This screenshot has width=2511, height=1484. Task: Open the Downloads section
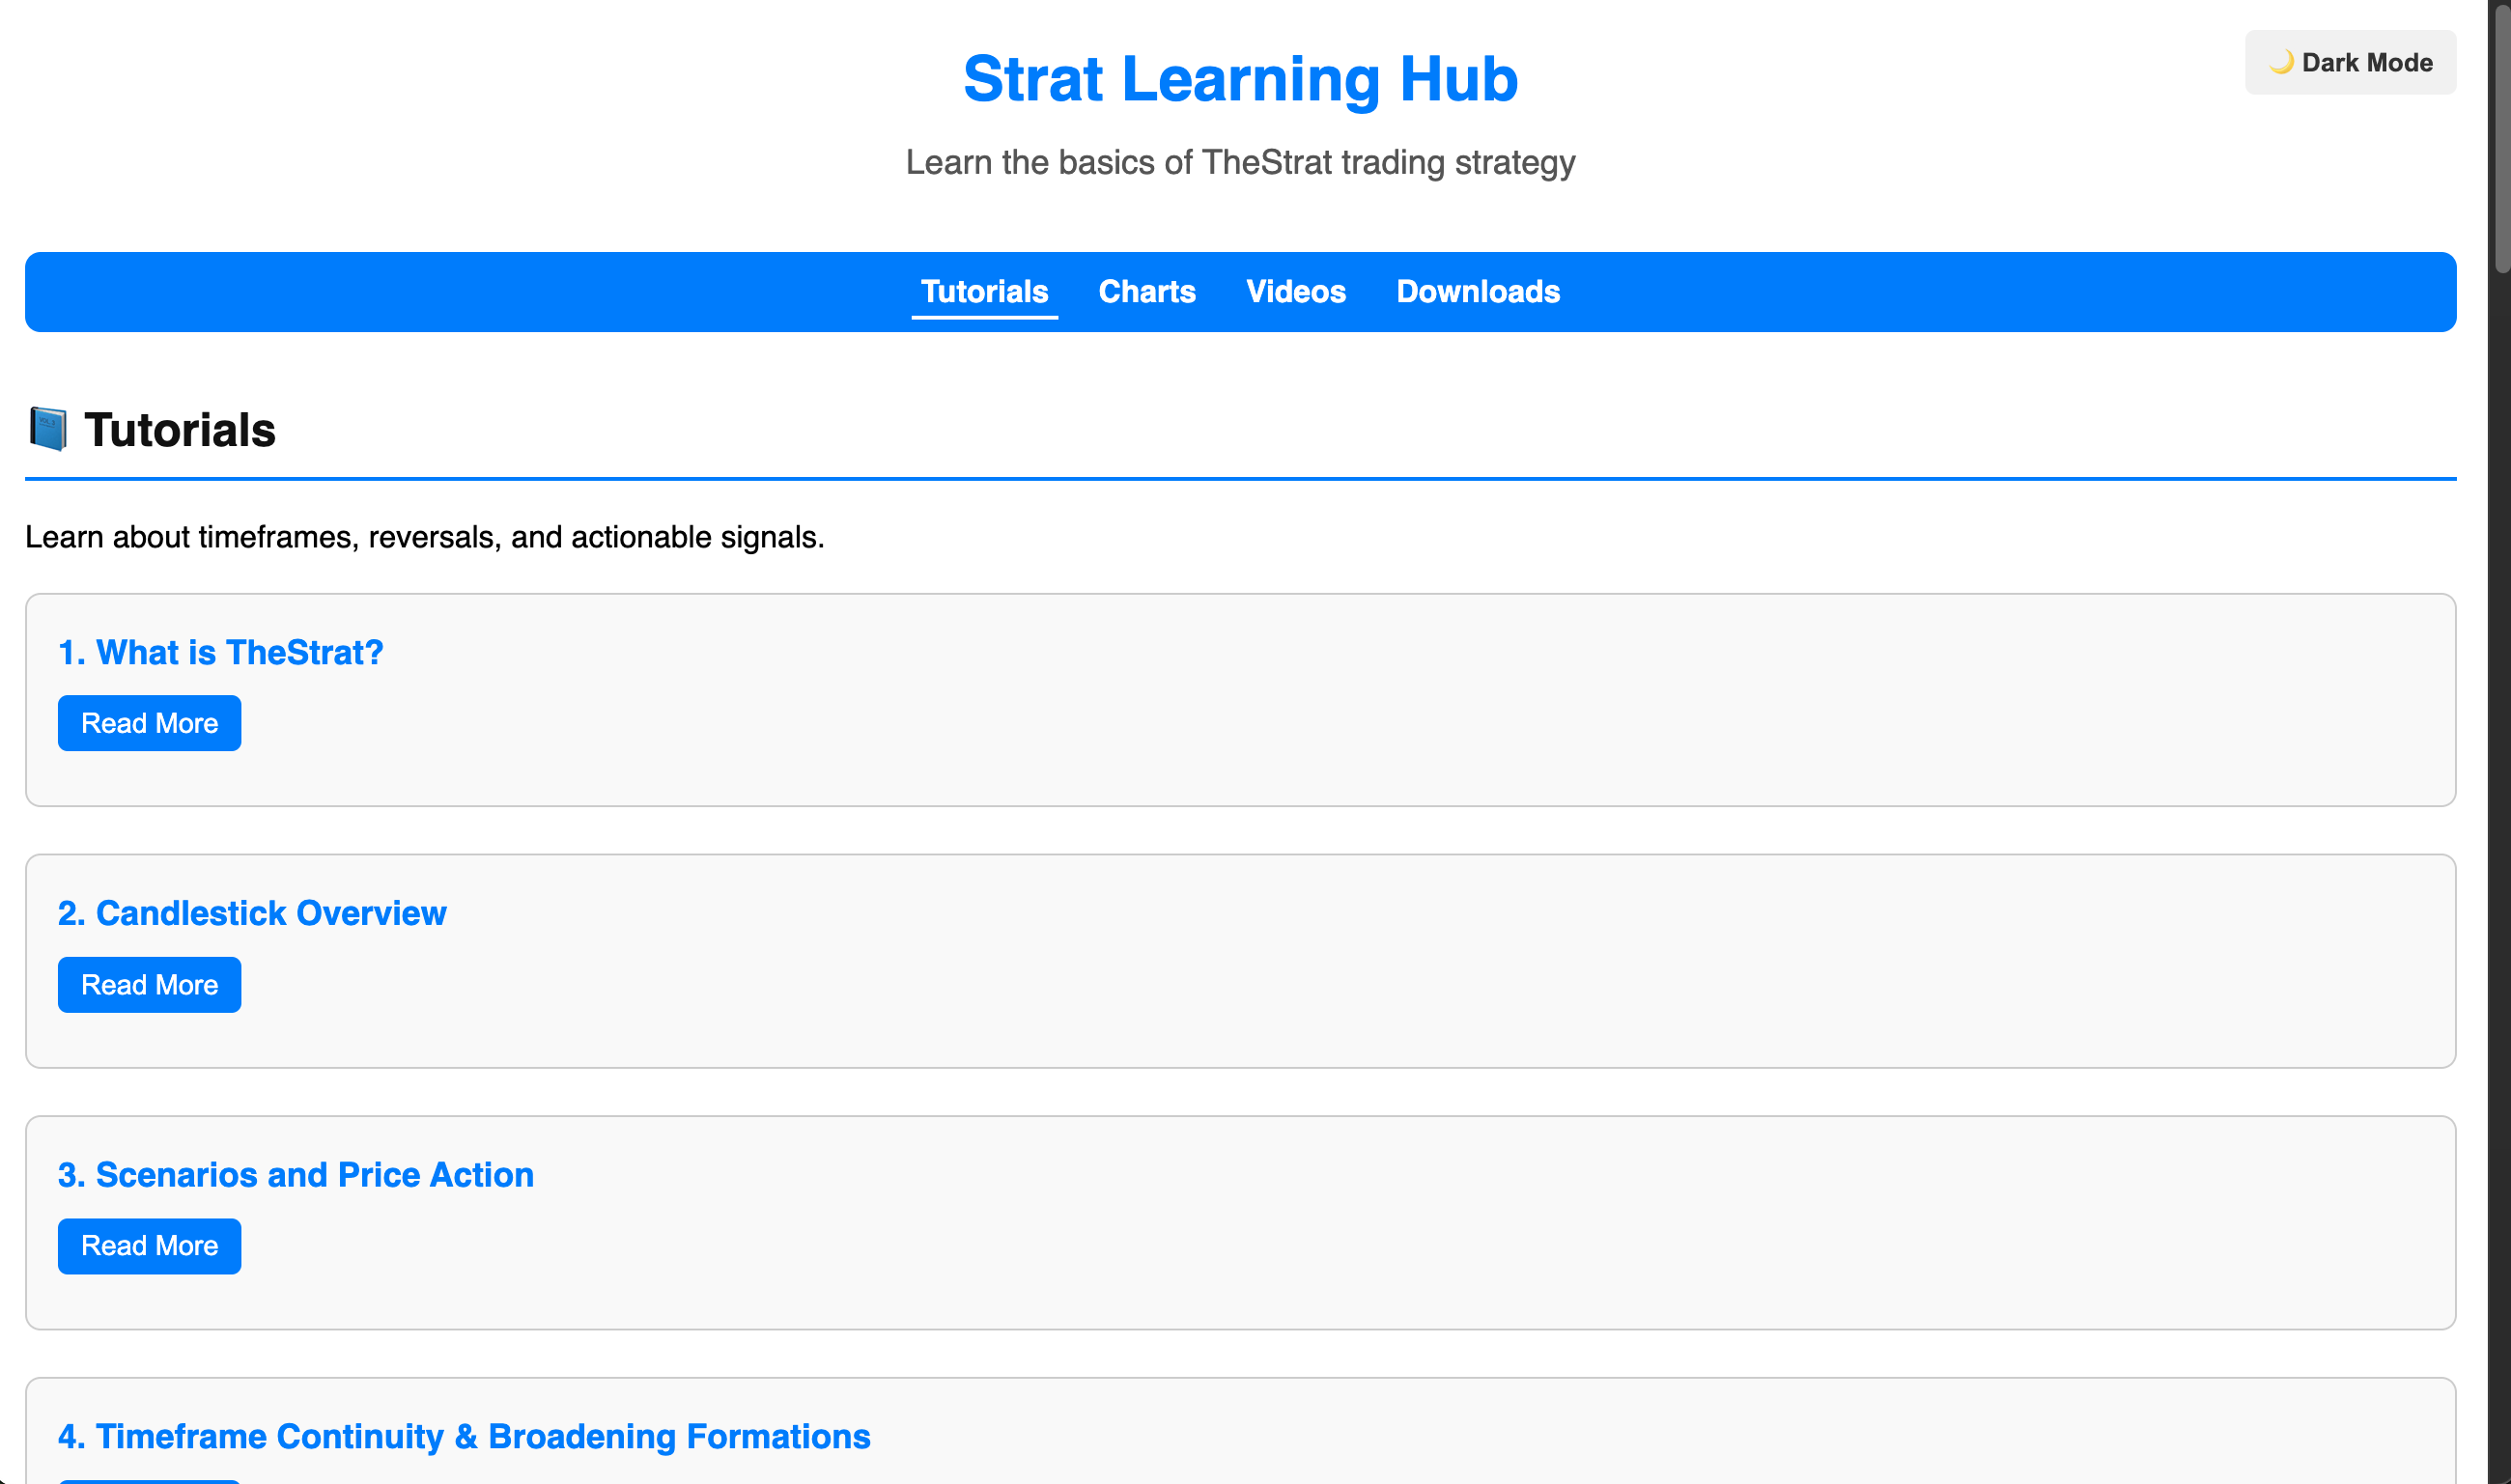click(x=1477, y=291)
